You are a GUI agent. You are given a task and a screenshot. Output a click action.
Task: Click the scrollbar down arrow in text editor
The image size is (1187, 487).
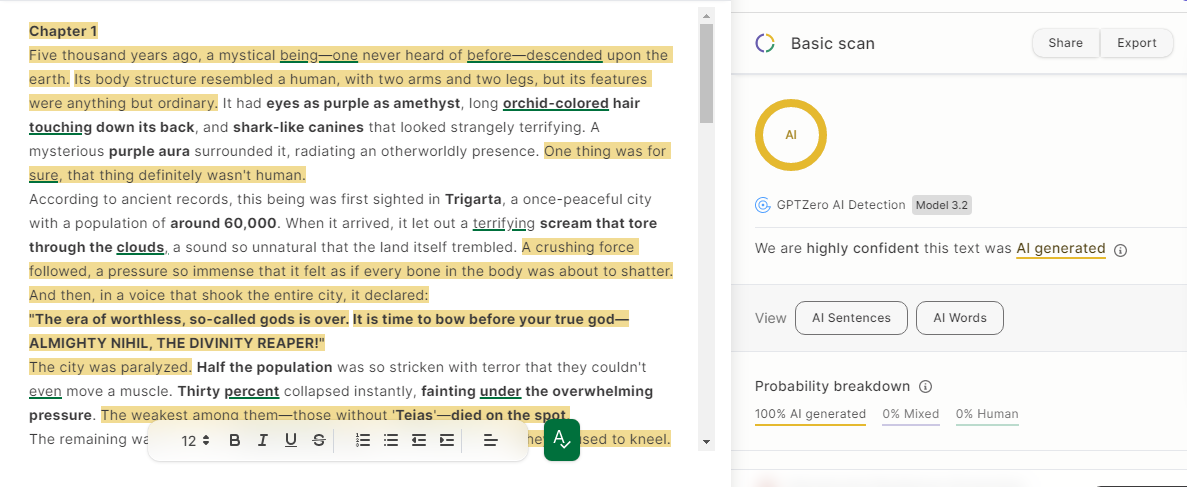pos(706,441)
